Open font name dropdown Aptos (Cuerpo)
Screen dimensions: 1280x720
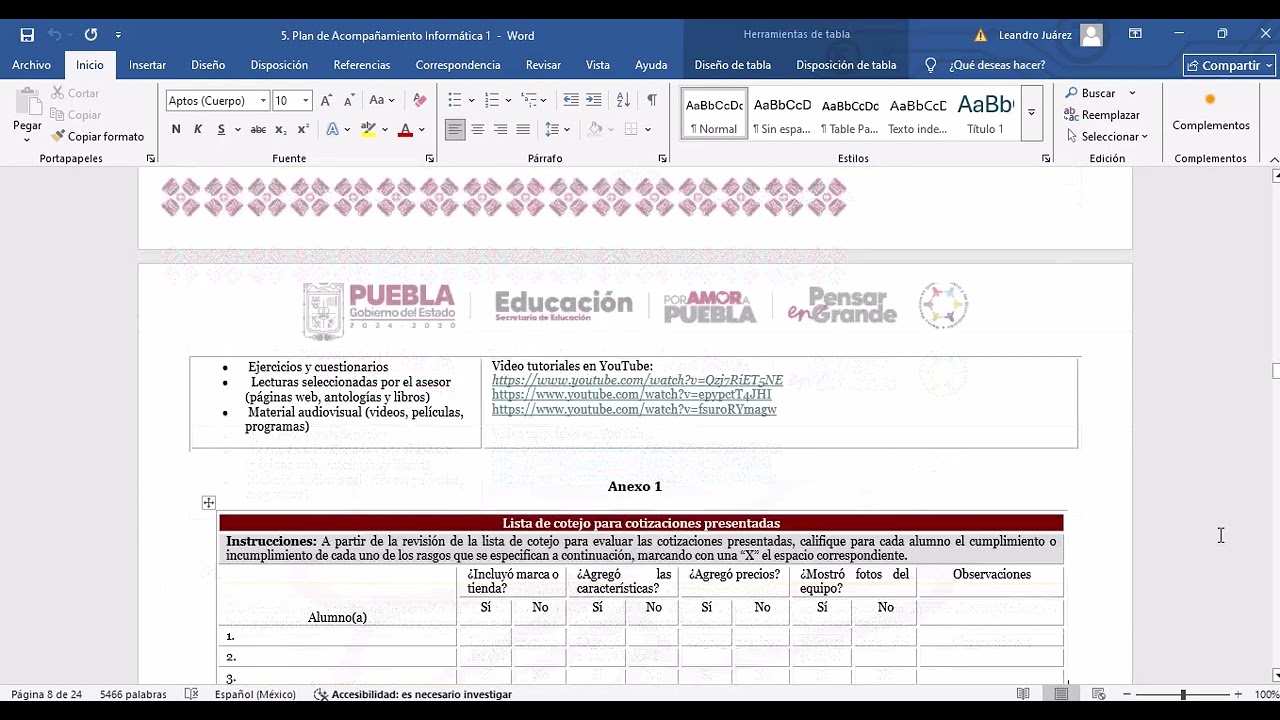(263, 101)
